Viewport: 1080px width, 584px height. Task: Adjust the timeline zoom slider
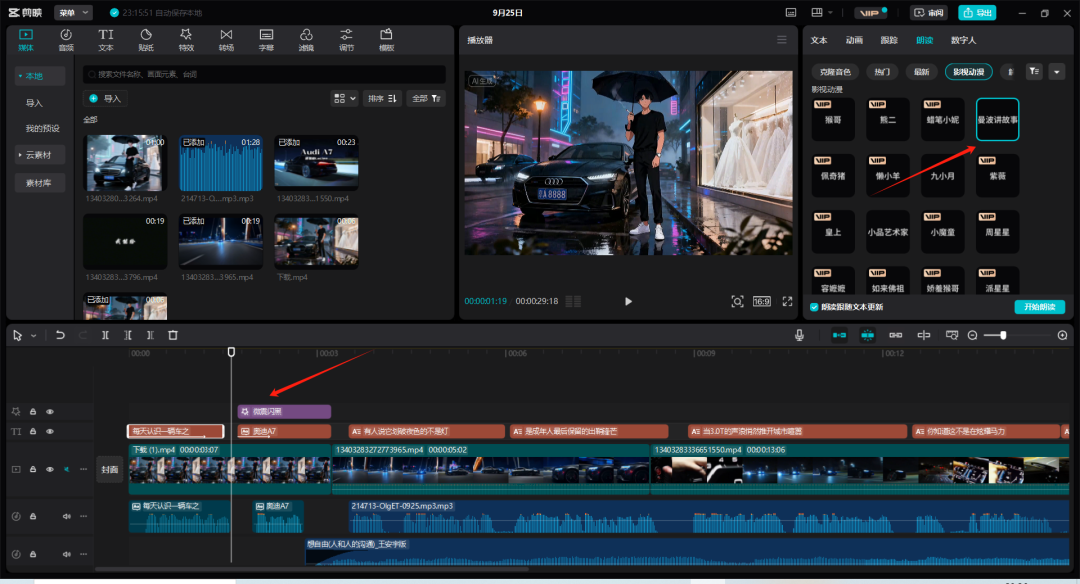[x=1003, y=335]
